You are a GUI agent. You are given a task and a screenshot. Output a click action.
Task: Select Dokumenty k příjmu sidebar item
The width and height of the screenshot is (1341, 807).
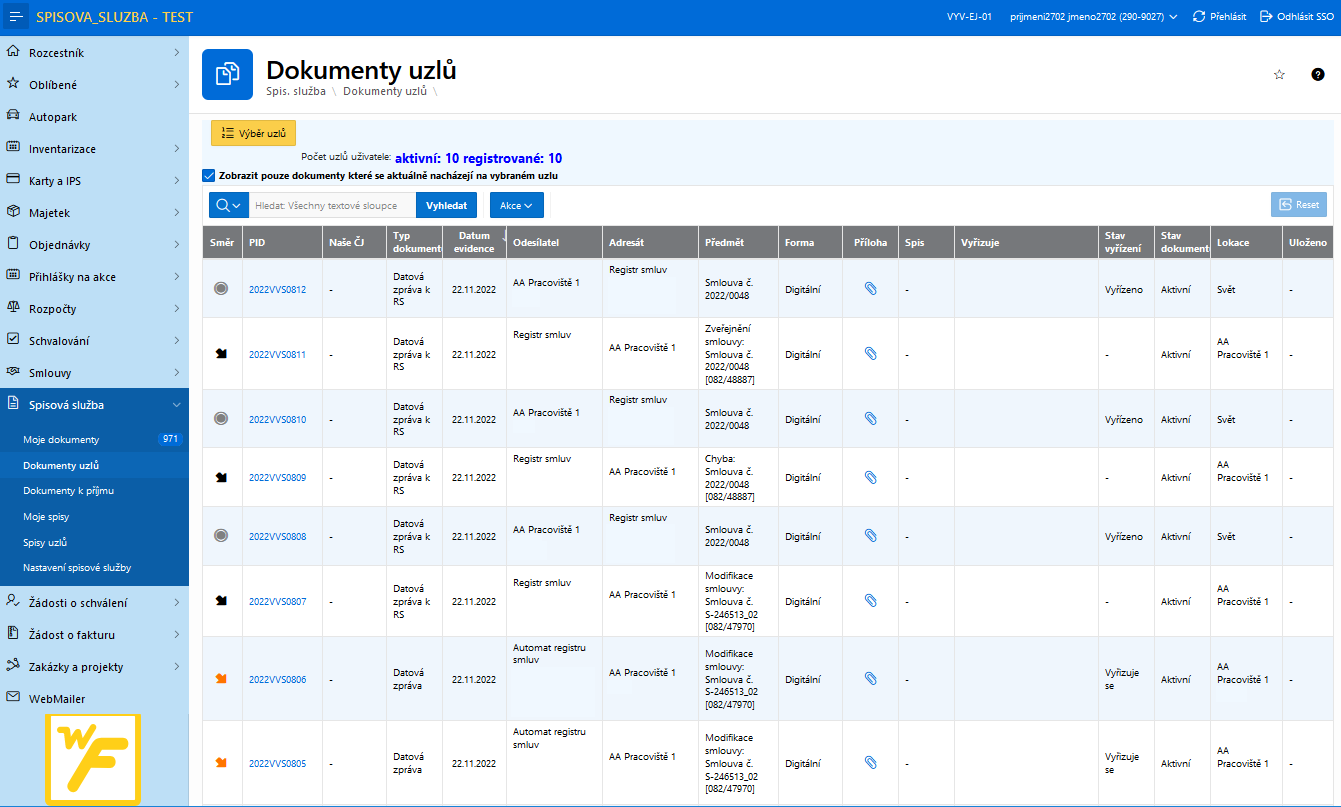pyautogui.click(x=68, y=491)
